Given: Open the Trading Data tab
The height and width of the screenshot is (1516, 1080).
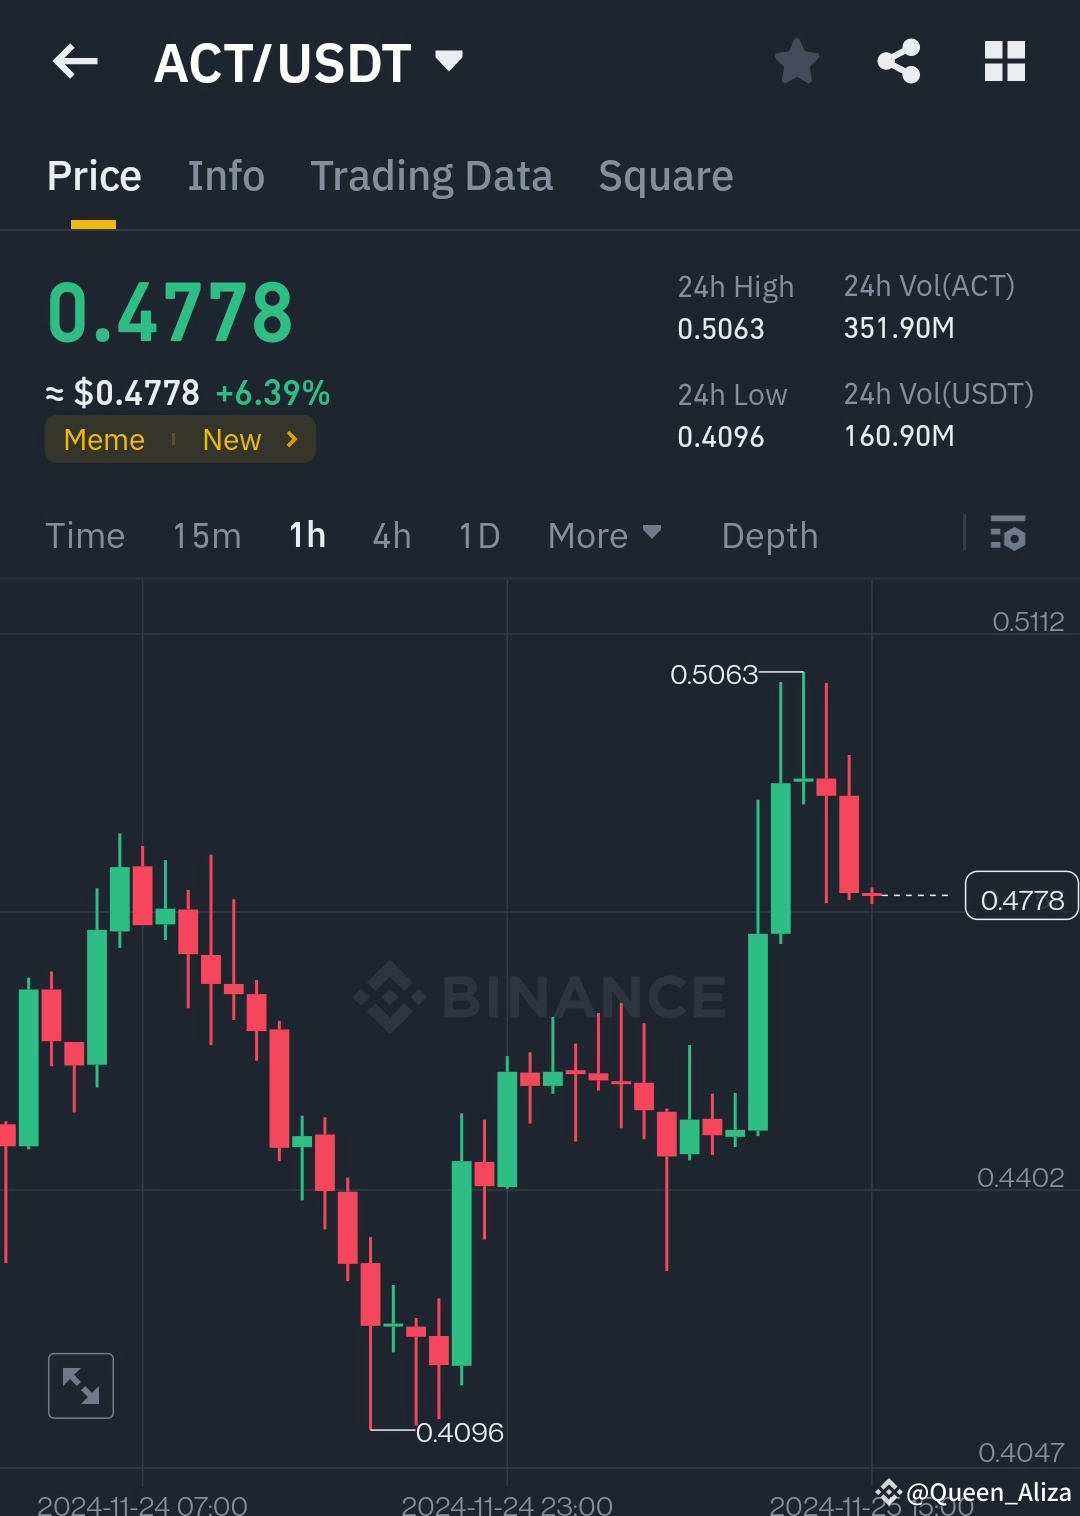Looking at the screenshot, I should click(x=432, y=176).
